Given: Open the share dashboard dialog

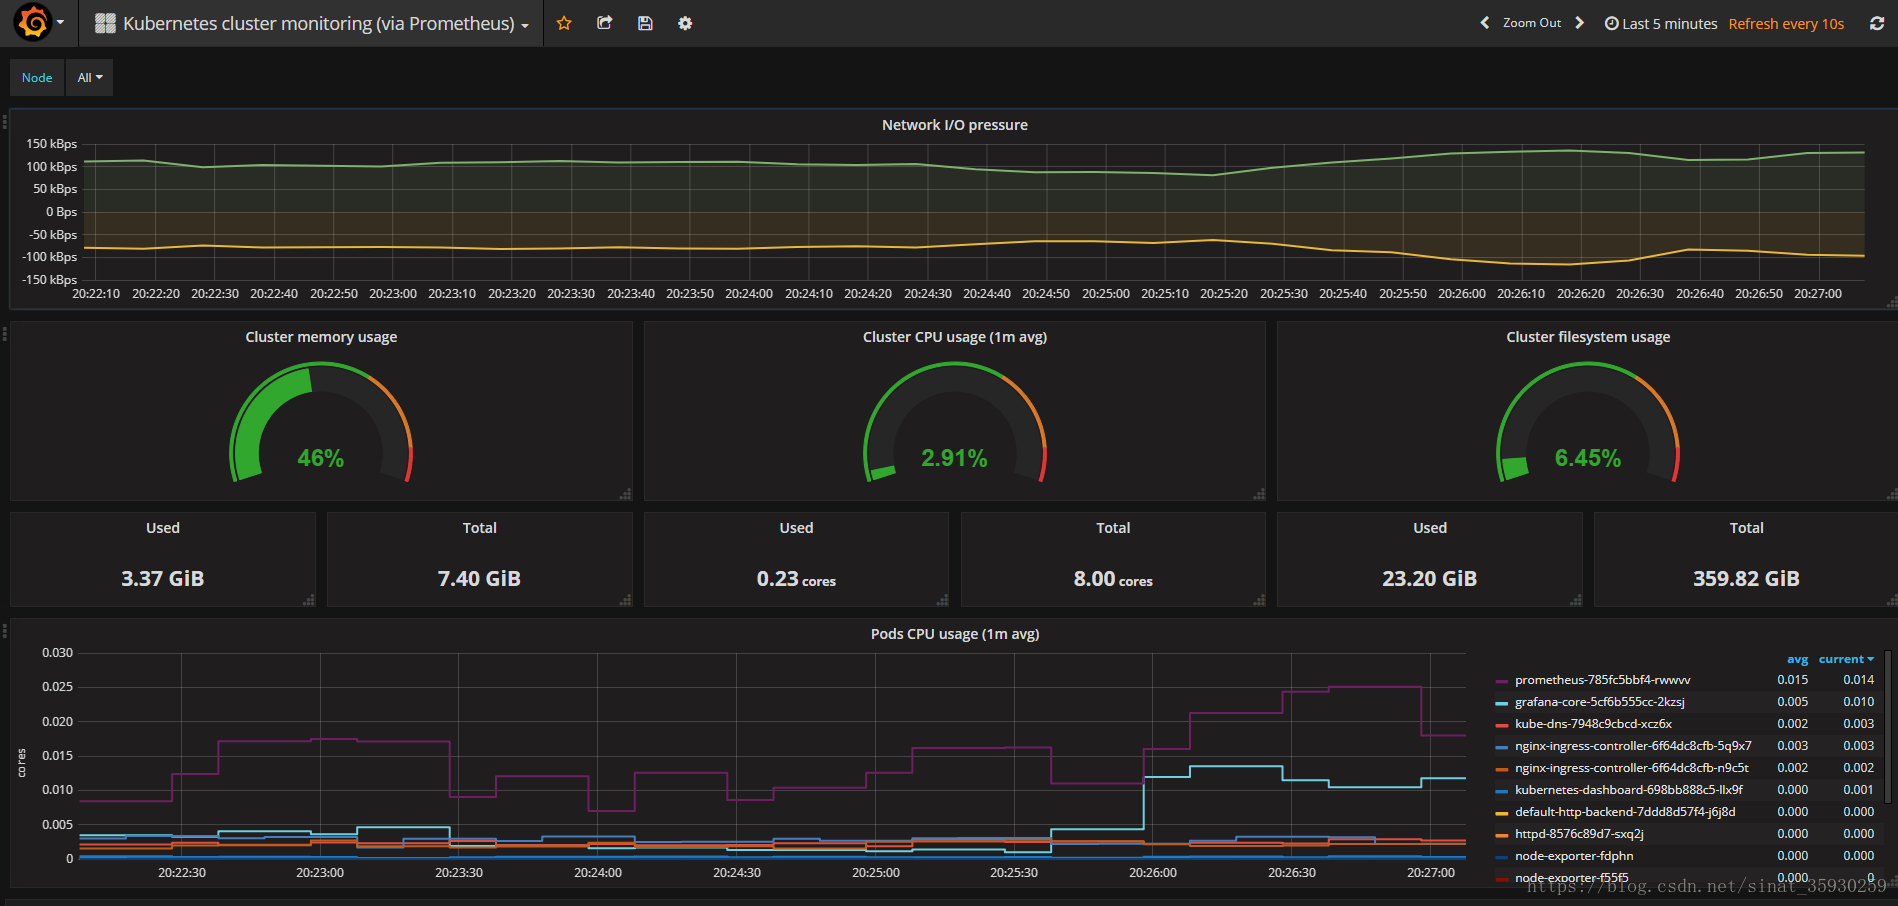Looking at the screenshot, I should (604, 23).
